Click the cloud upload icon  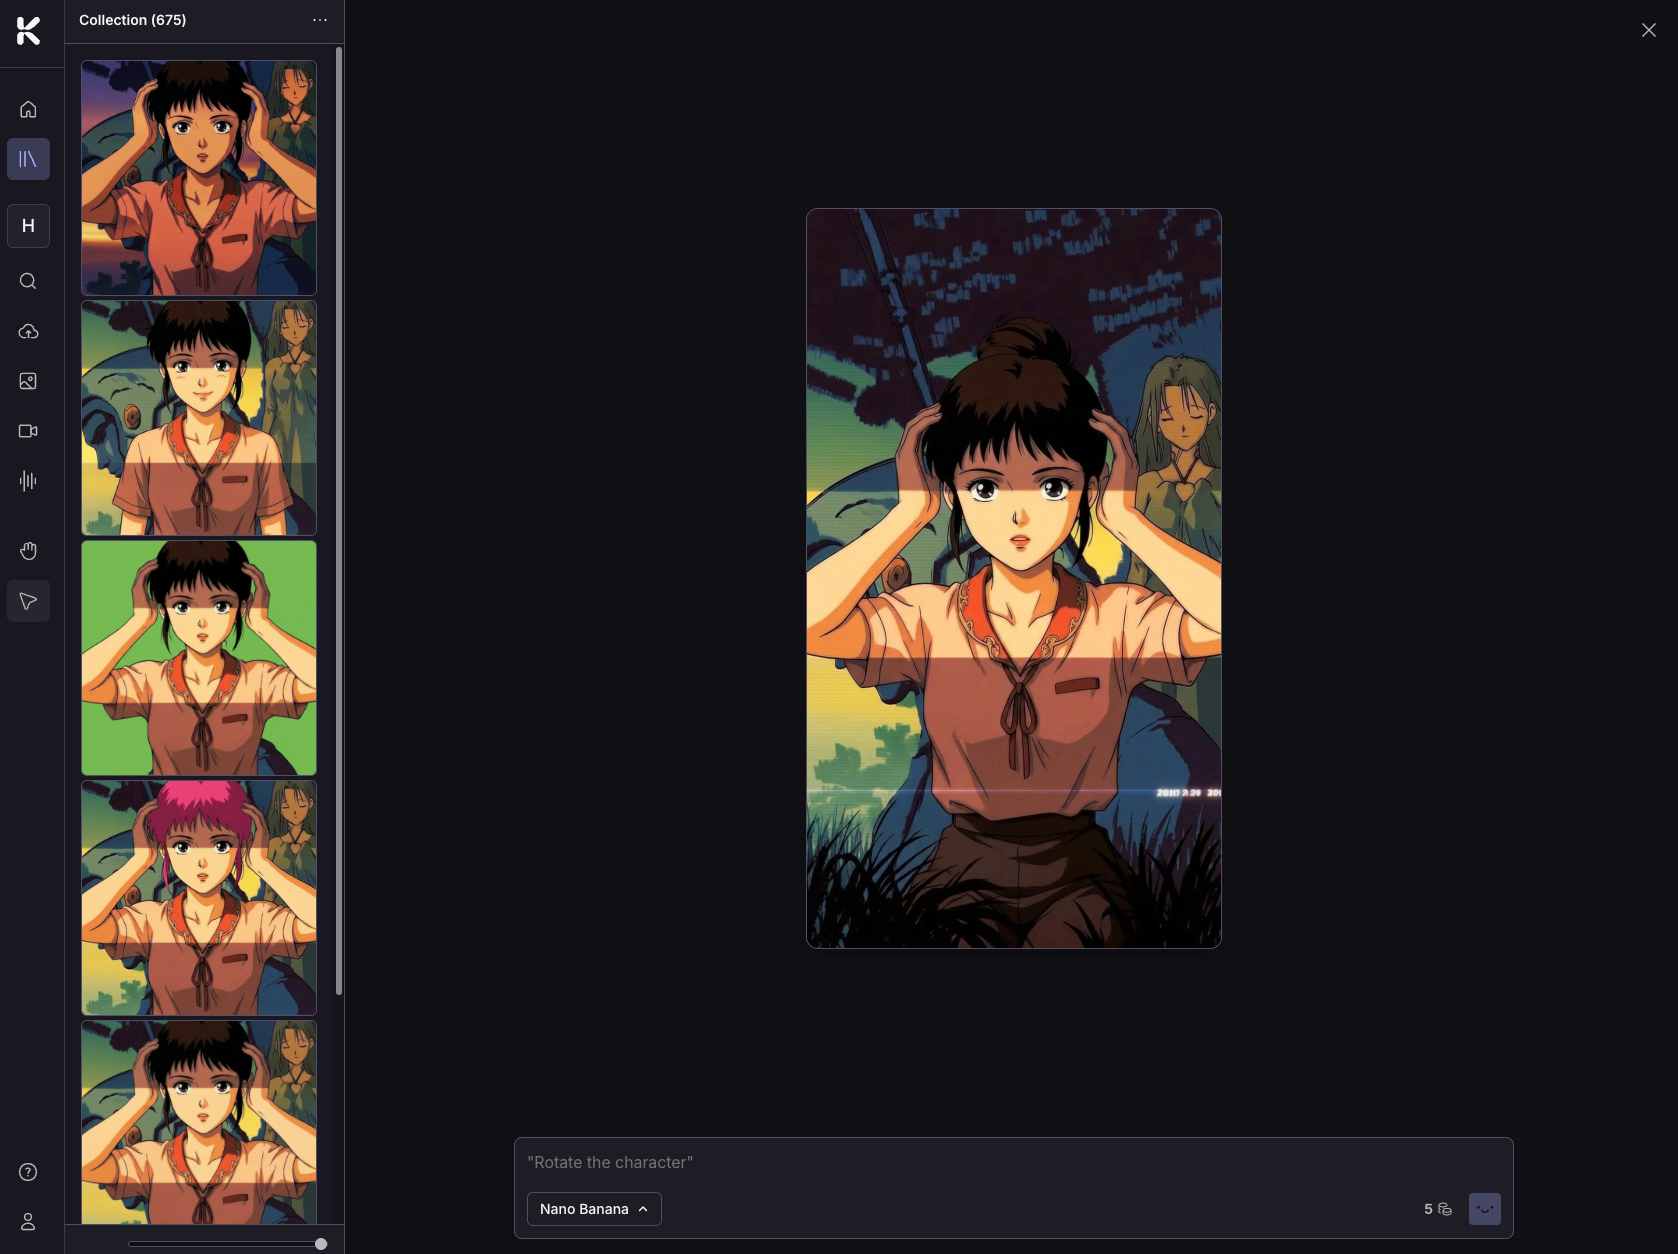point(28,331)
